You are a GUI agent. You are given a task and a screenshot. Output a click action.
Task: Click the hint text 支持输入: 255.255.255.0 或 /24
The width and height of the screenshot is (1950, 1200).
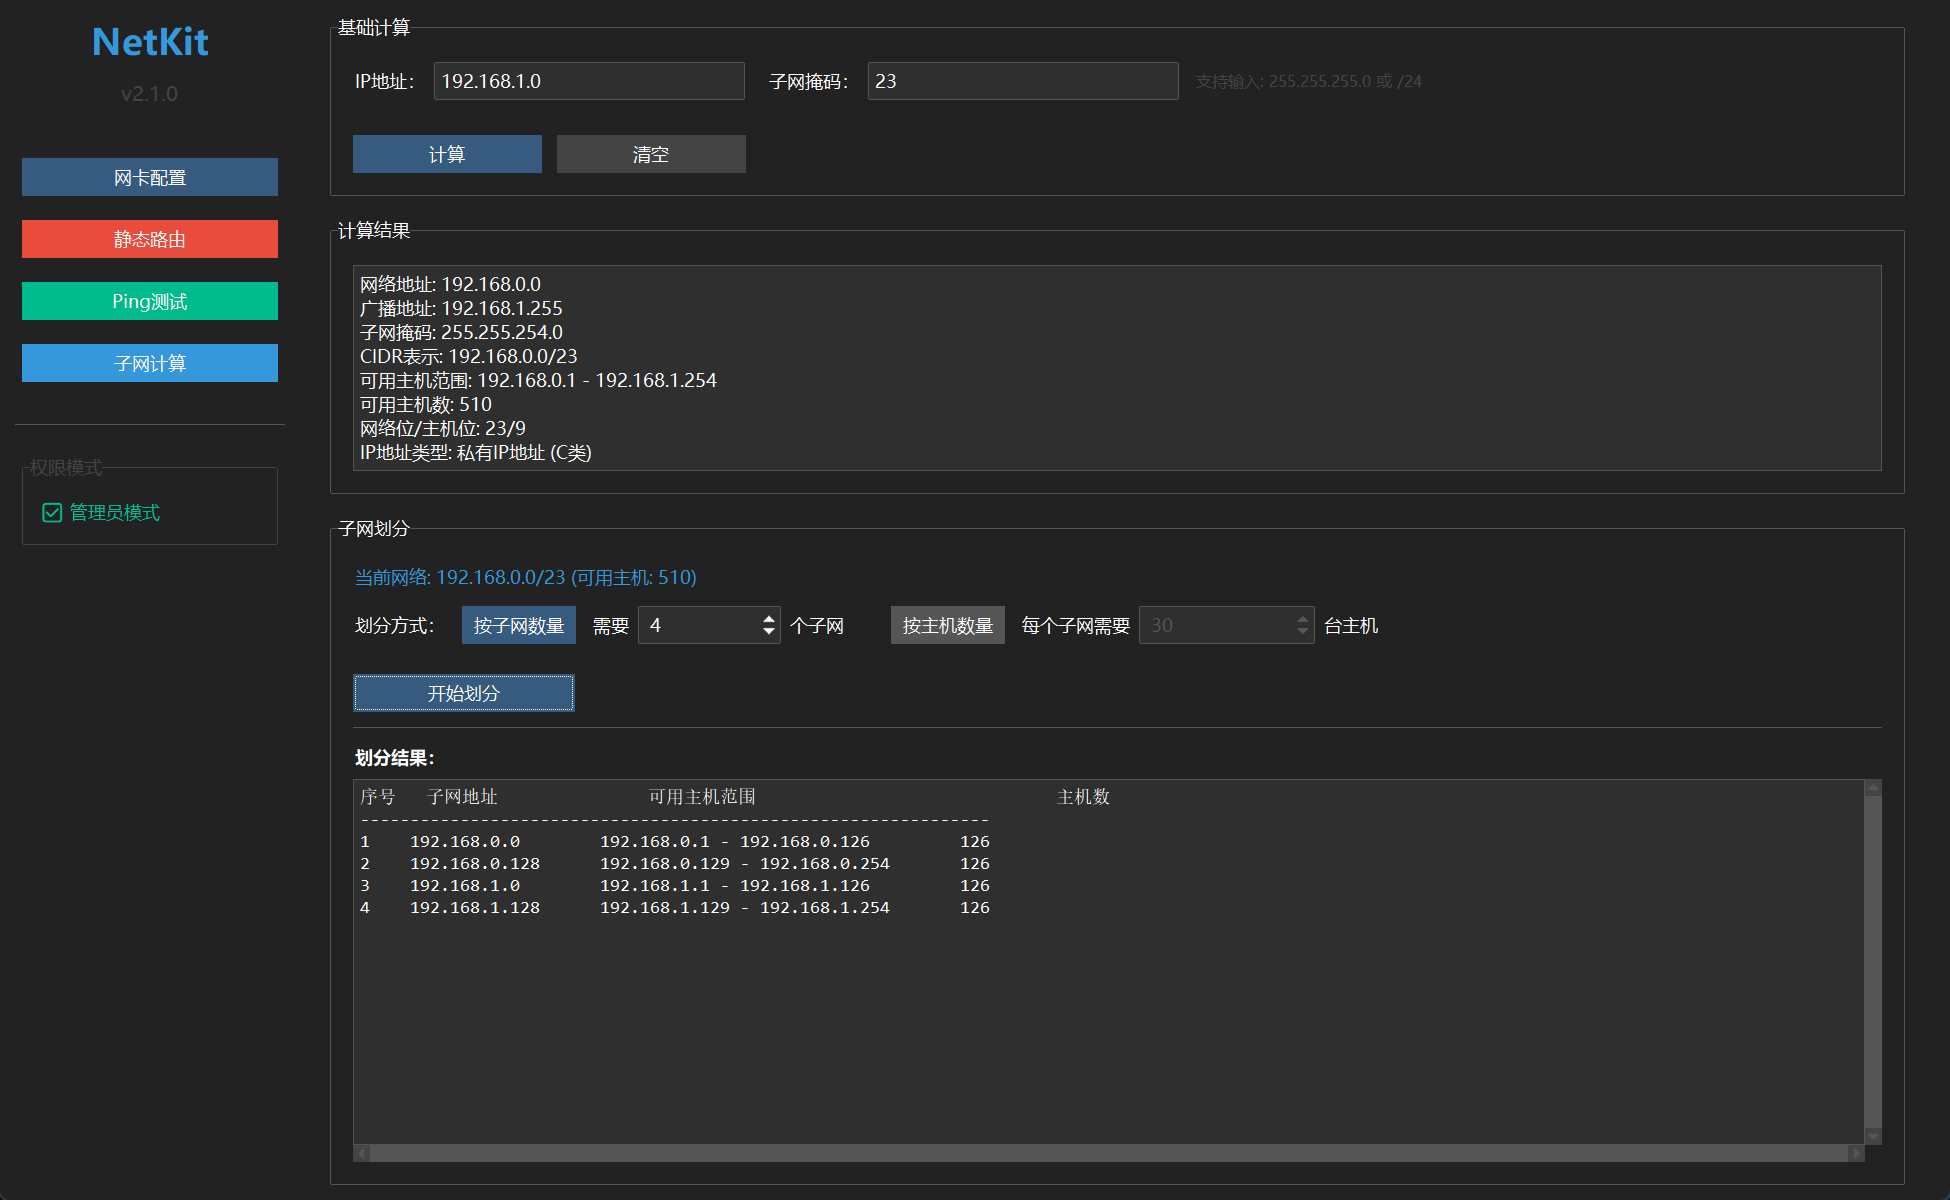coord(1309,81)
